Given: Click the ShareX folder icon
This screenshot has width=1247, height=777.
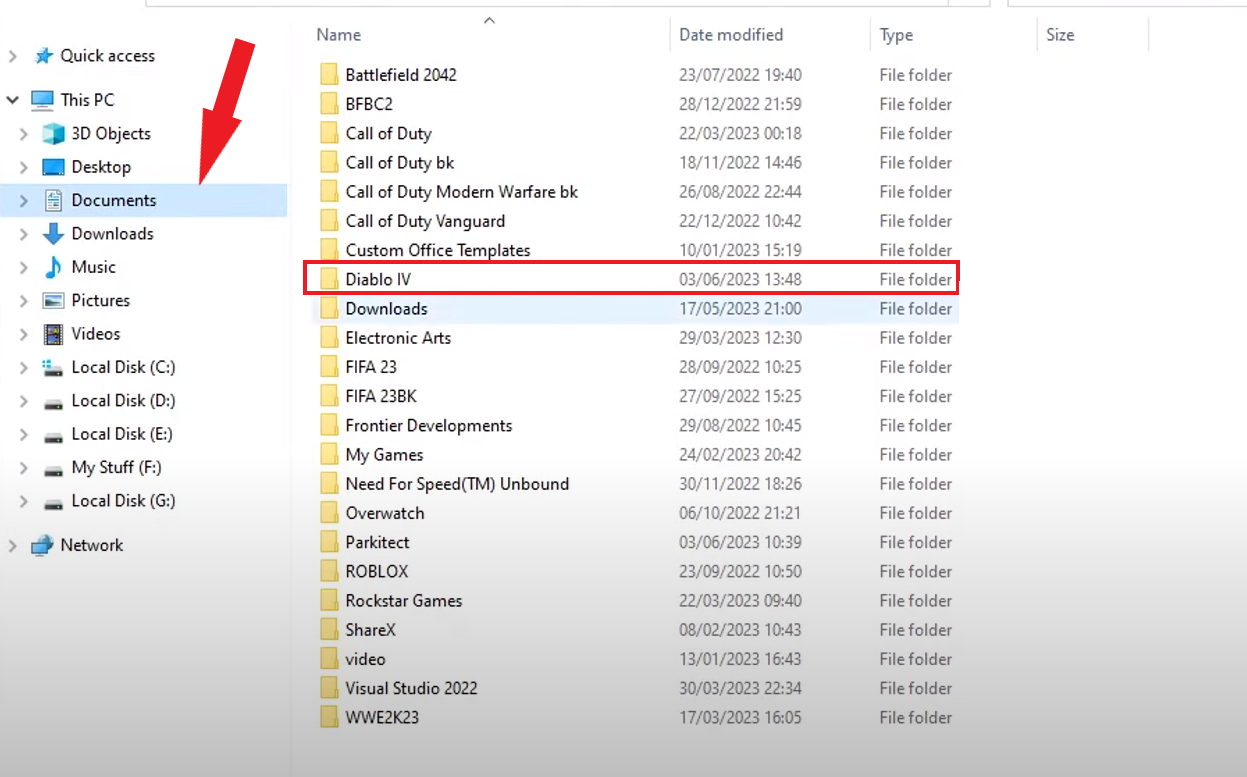Looking at the screenshot, I should pyautogui.click(x=329, y=630).
